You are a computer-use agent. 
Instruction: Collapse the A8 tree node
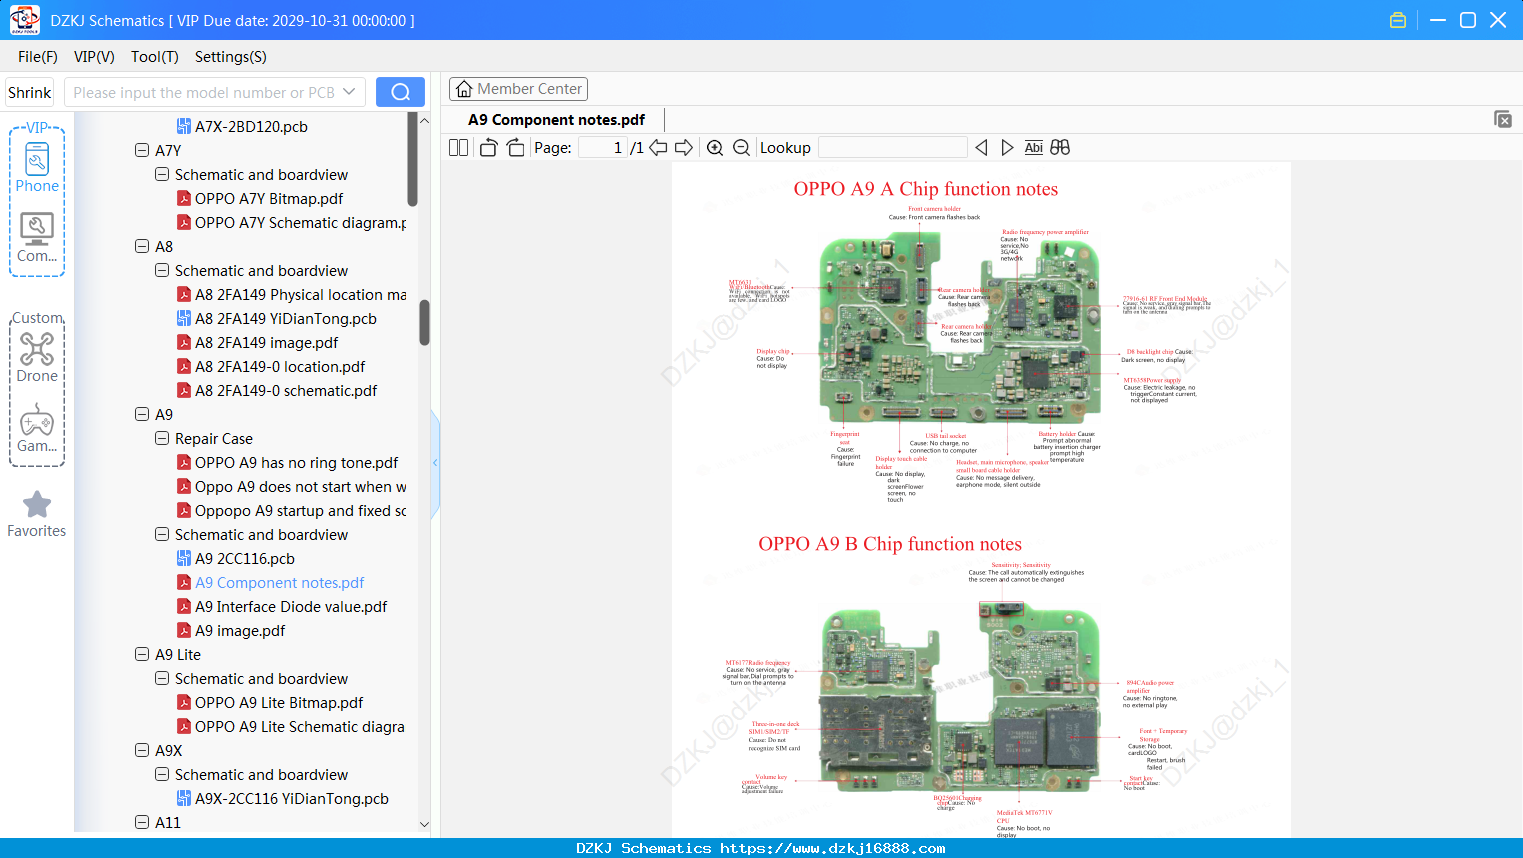142,246
